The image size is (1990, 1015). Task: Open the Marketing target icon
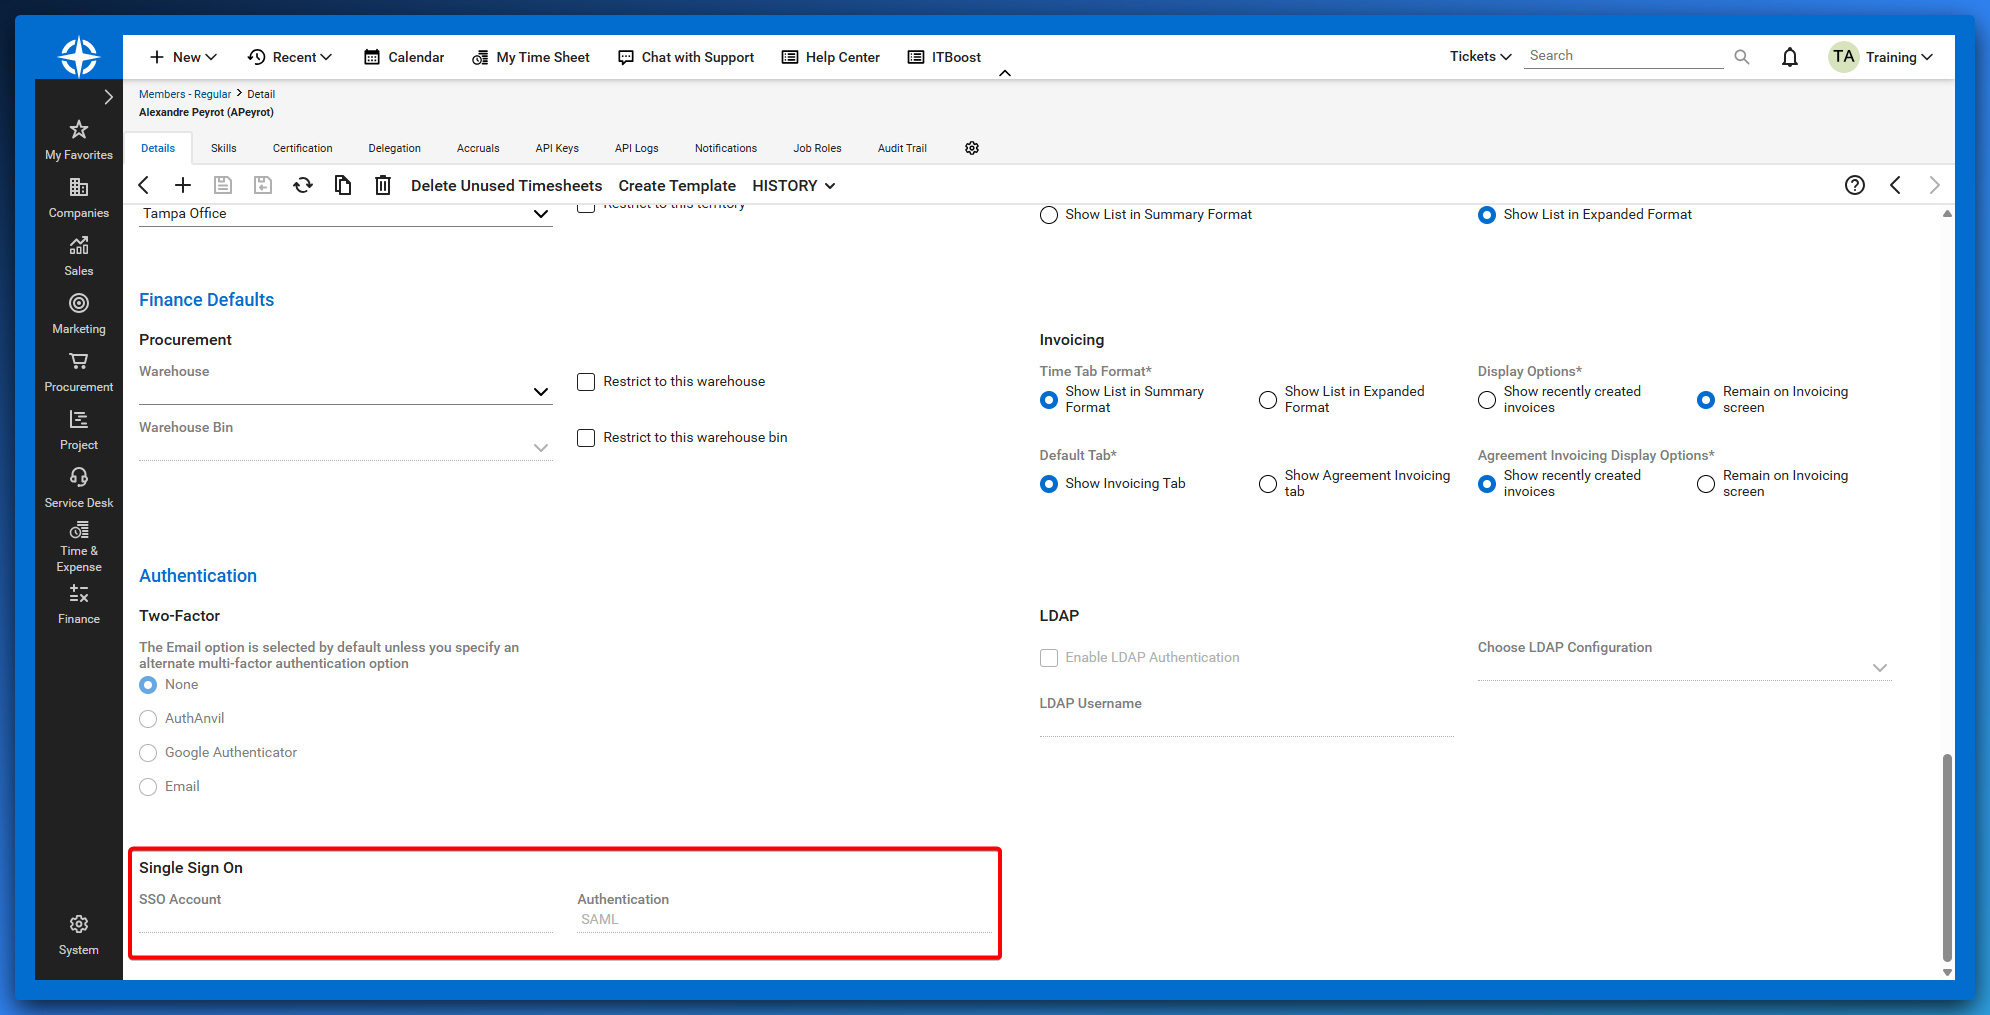tap(79, 303)
